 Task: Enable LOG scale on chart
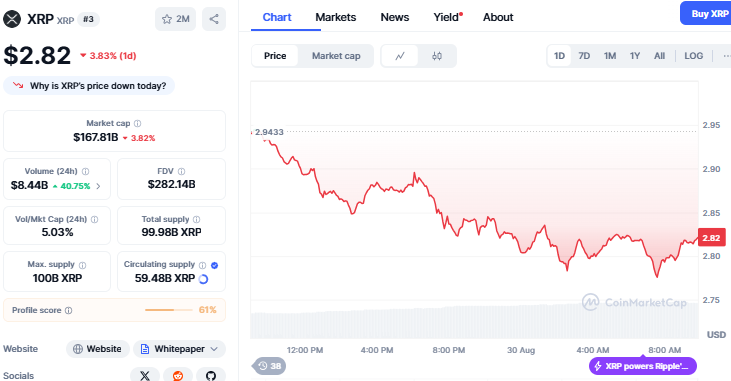(693, 56)
